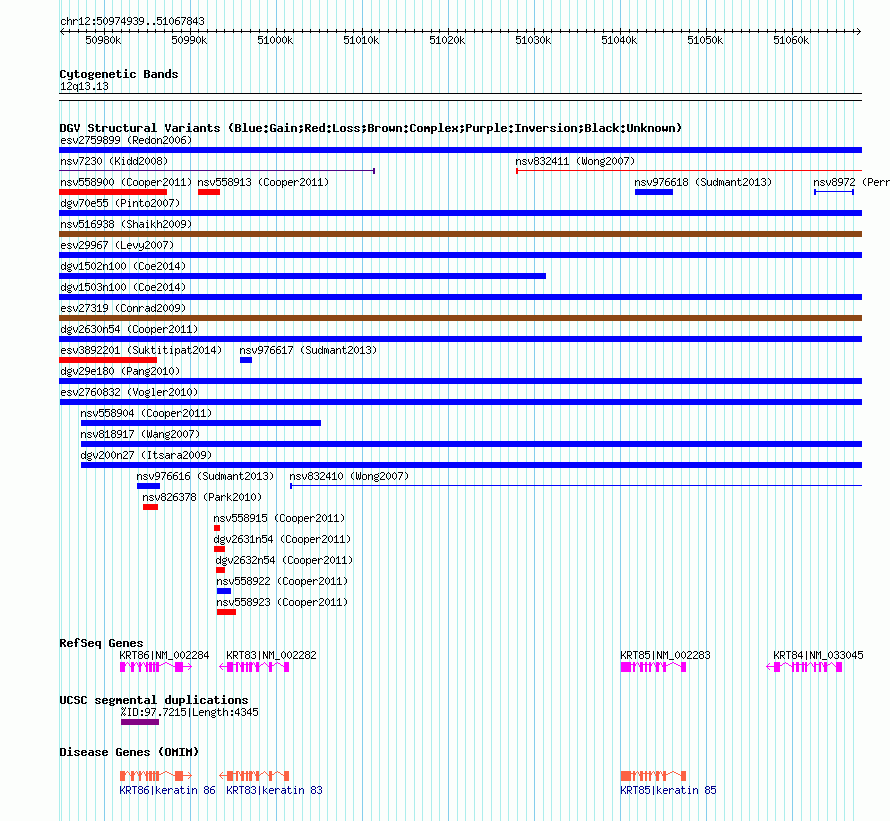The height and width of the screenshot is (821, 890).
Task: Click the esv3892201 (Suktitipat2014) red bar
Action: click(x=108, y=360)
